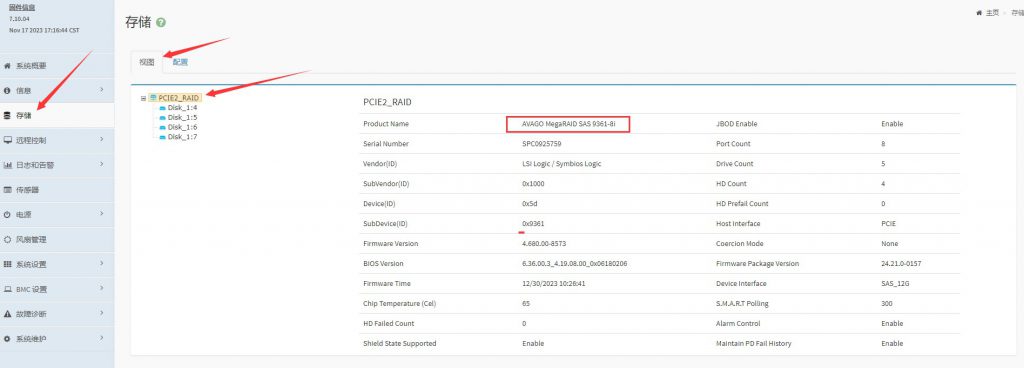1024x368 pixels.
Task: Click the Shield State Supported label
Action: click(x=399, y=343)
